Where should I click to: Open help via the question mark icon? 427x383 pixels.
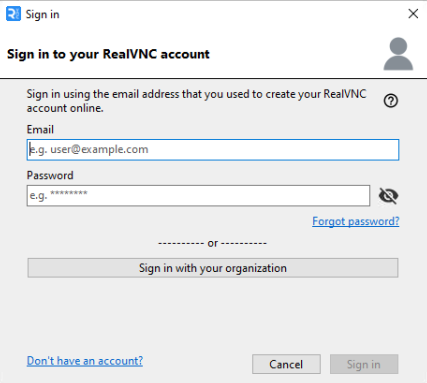[391, 101]
